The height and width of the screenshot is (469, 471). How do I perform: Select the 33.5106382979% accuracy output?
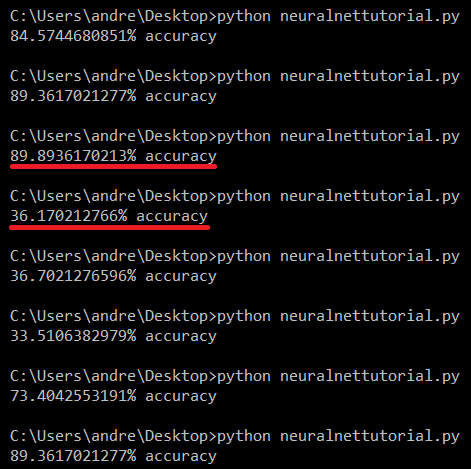coord(113,336)
